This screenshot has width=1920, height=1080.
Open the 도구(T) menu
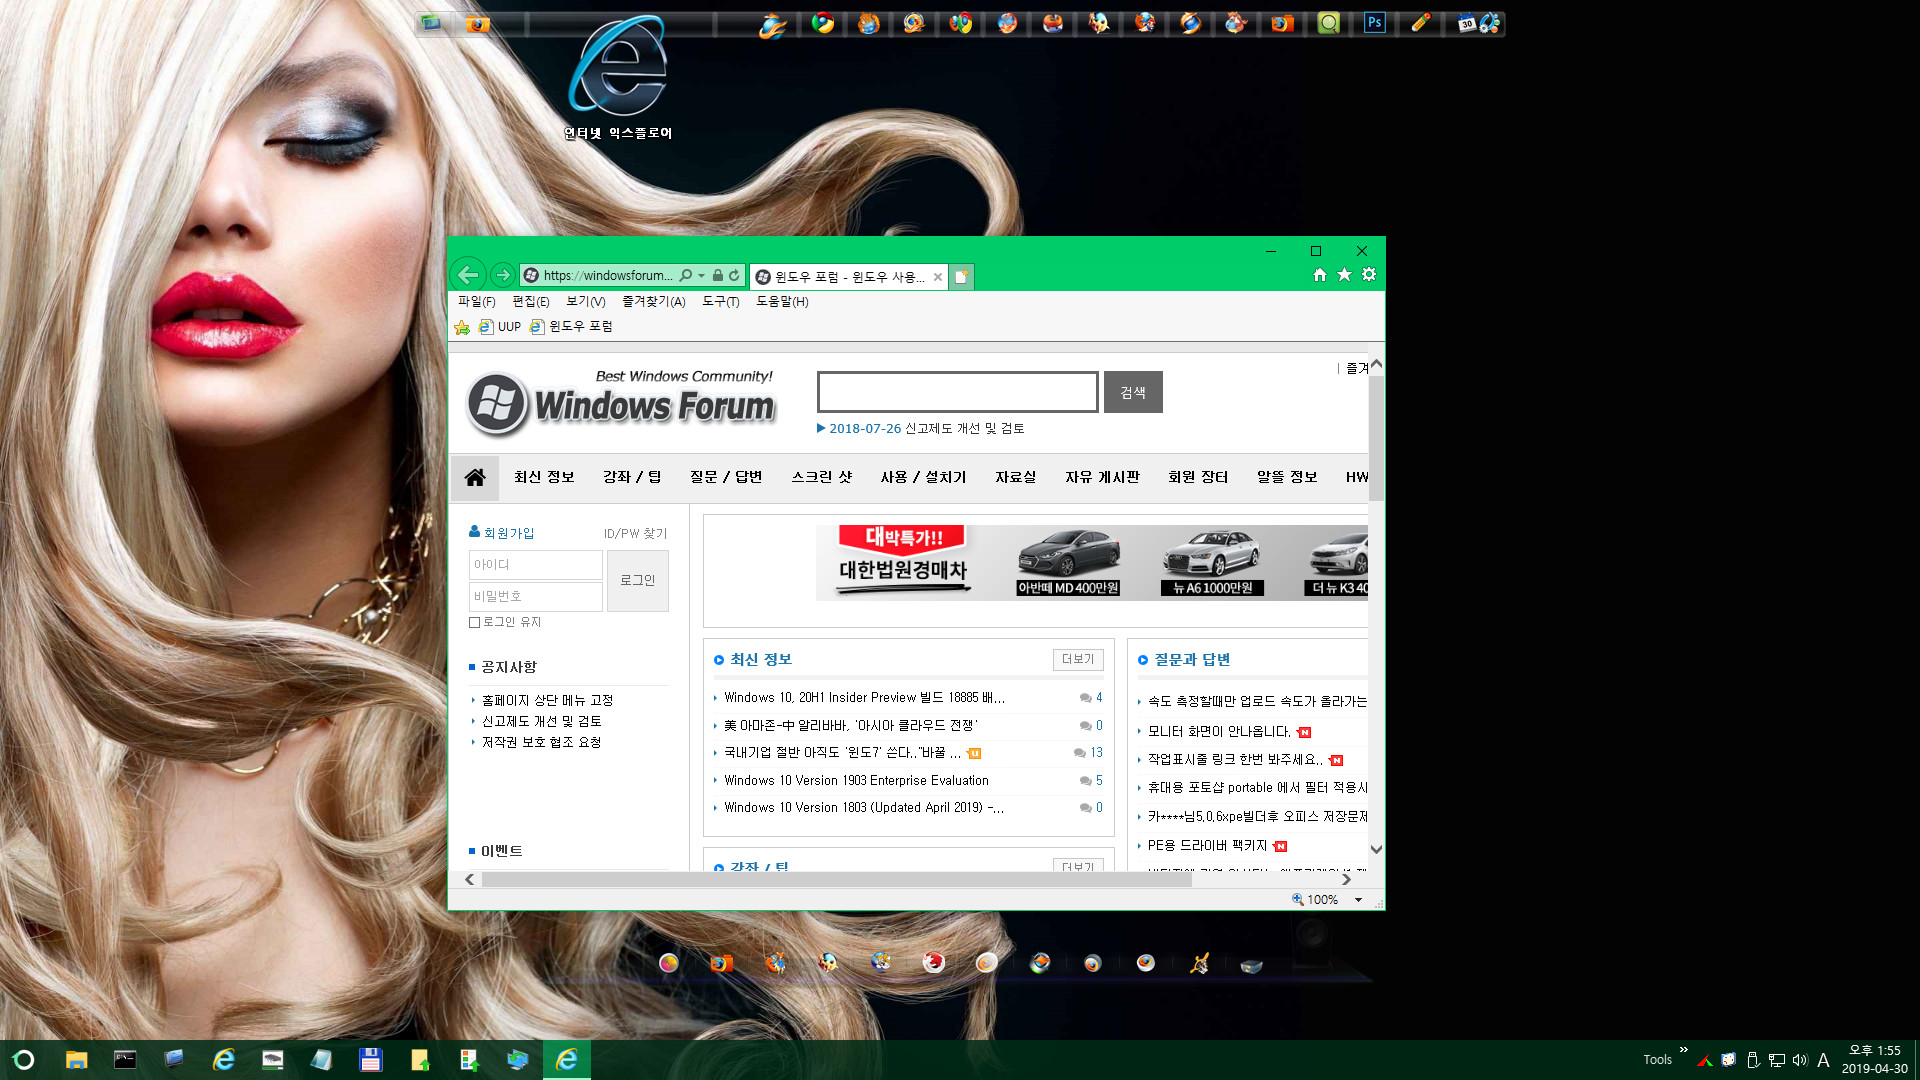tap(720, 301)
